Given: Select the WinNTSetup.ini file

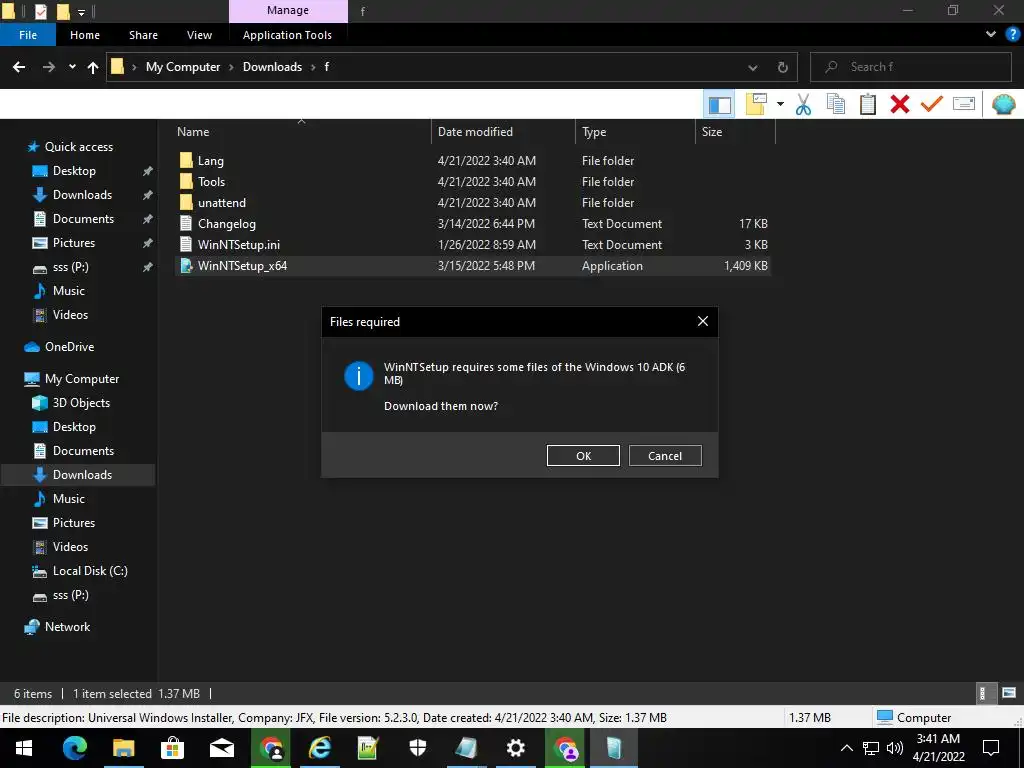Looking at the screenshot, I should coord(473,244).
